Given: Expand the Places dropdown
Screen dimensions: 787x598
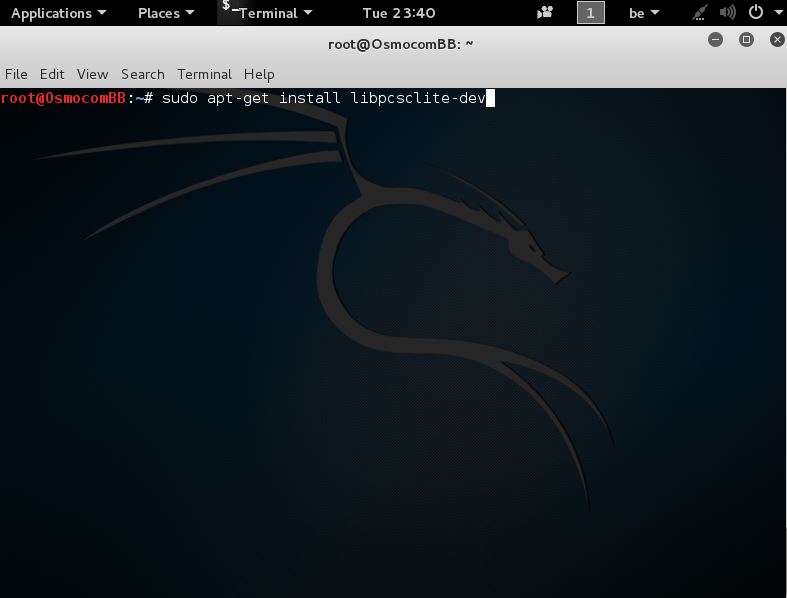Looking at the screenshot, I should 166,13.
